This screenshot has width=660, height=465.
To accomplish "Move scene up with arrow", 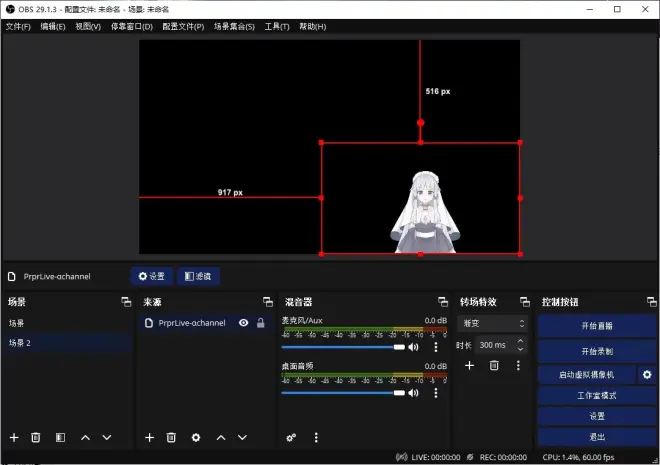I will [85, 438].
